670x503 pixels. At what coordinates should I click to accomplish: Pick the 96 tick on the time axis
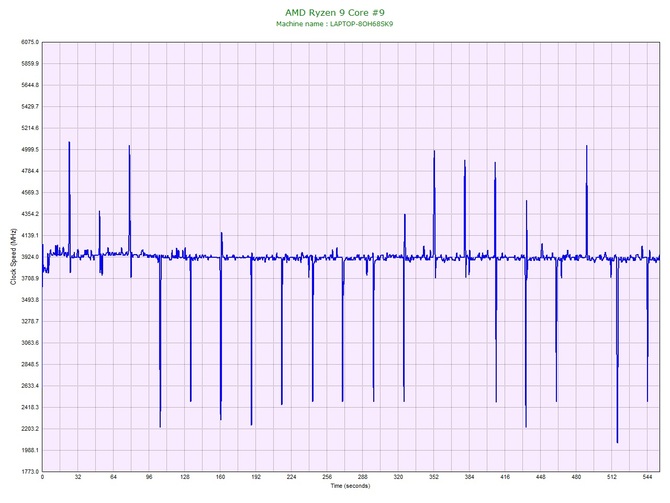click(149, 477)
